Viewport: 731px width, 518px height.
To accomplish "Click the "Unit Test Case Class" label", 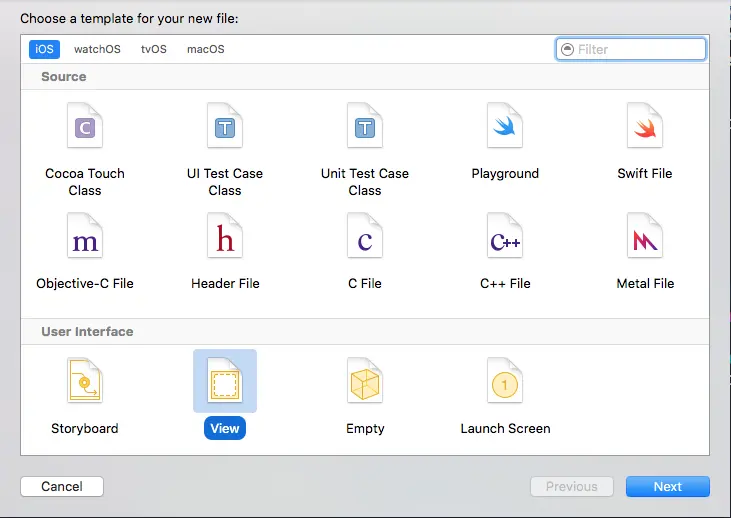I will 365,182.
